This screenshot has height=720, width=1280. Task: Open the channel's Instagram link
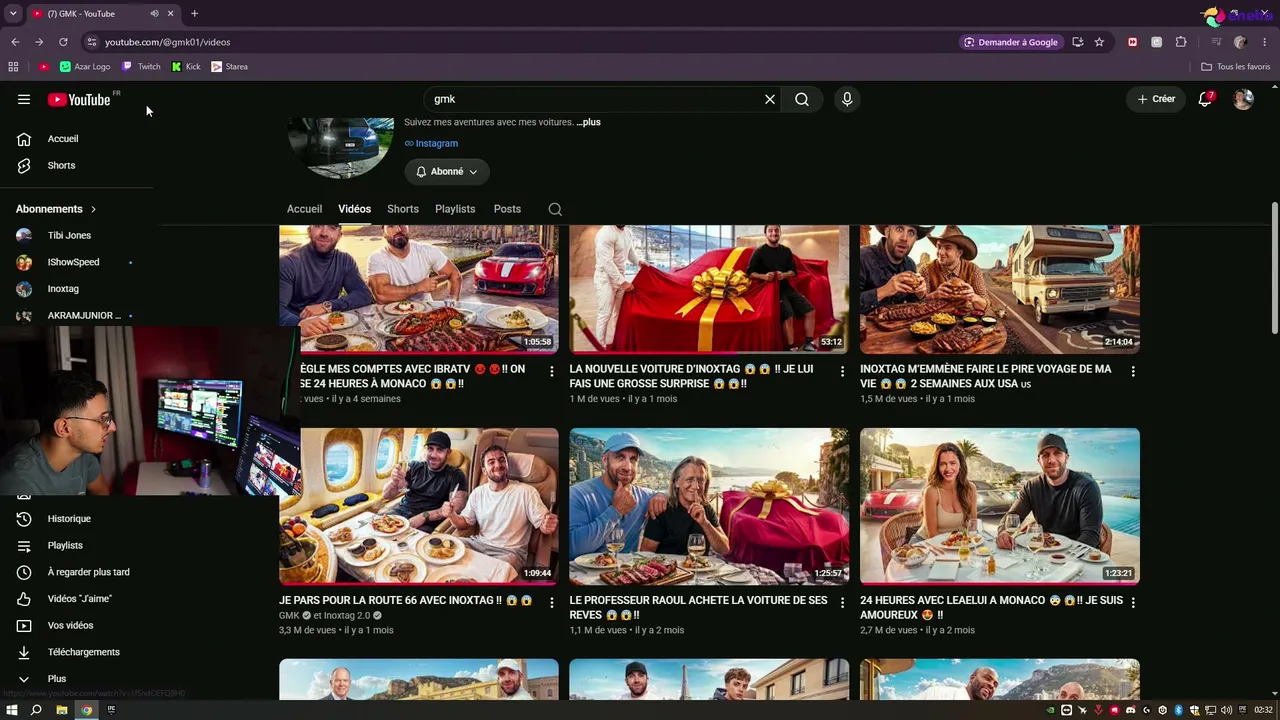431,143
